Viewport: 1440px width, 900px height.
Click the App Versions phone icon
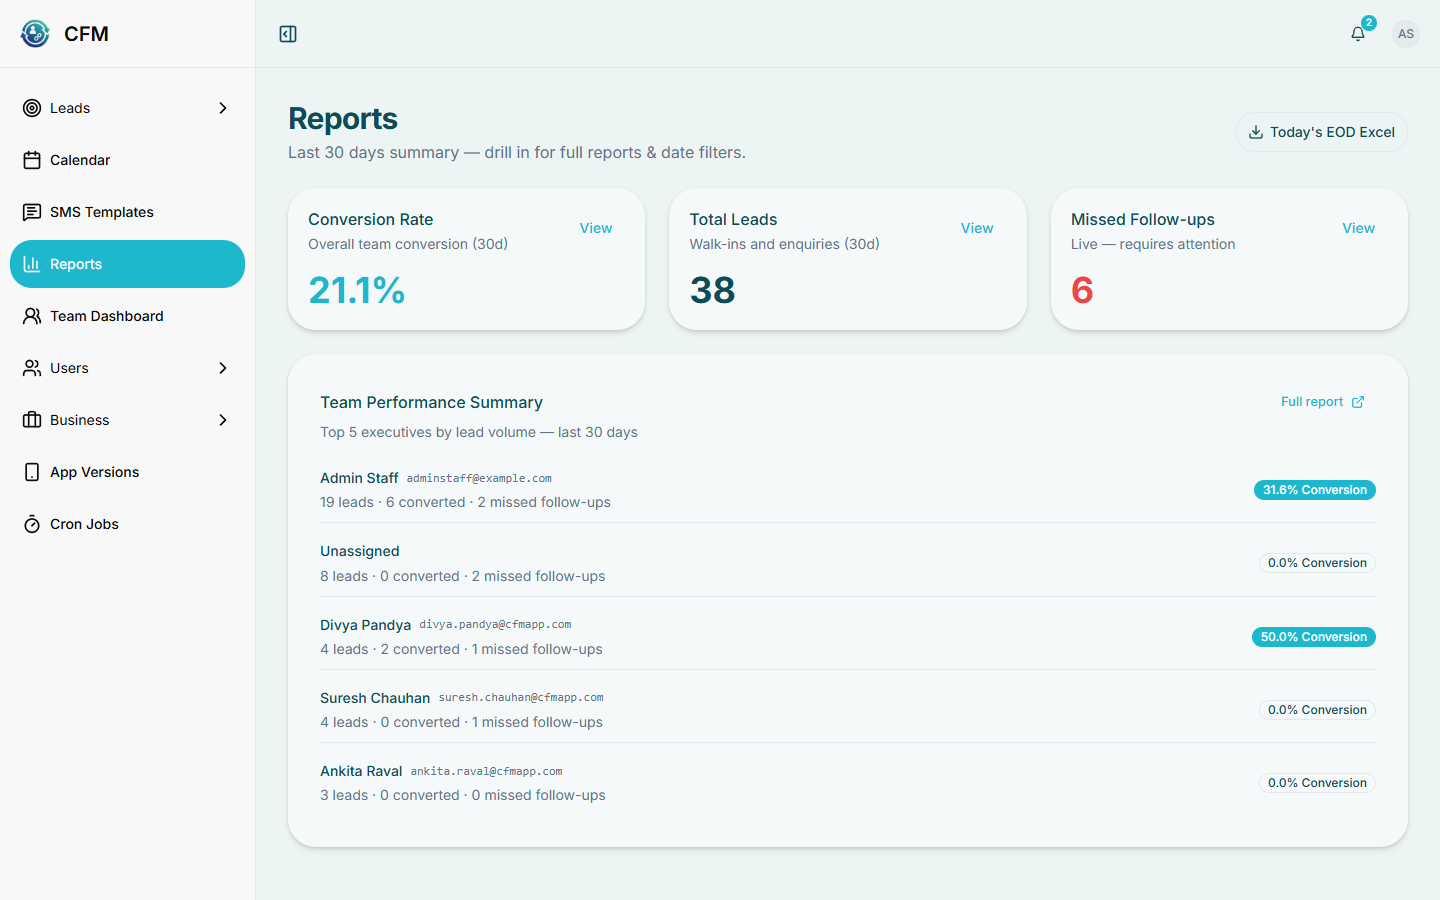32,472
